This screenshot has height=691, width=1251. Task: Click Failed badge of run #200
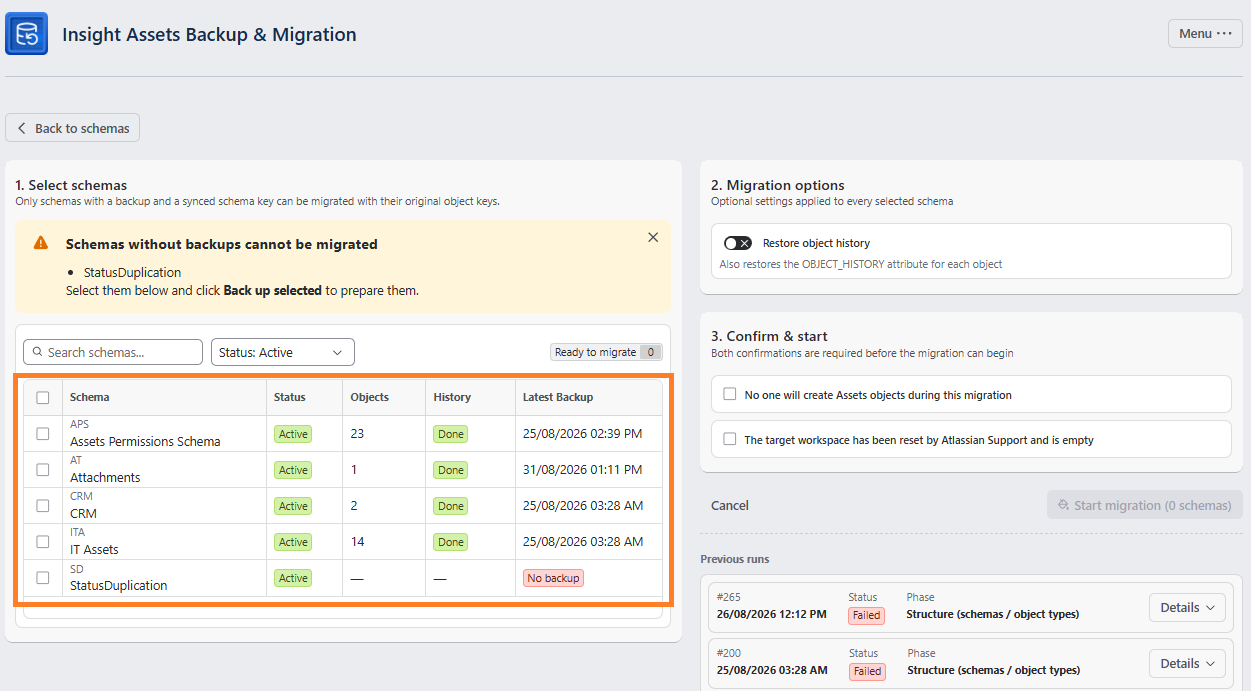pyautogui.click(x=866, y=671)
